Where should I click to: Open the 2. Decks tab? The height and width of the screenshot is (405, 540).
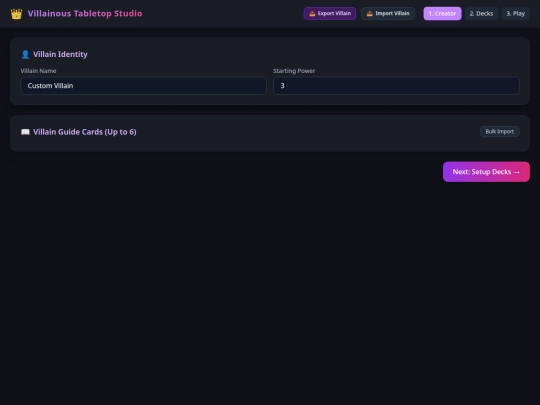(481, 13)
